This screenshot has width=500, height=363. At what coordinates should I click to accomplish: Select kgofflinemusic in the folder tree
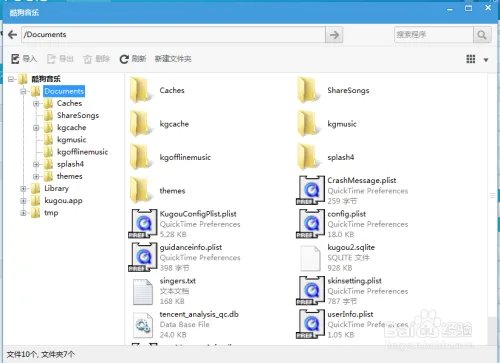[82, 152]
